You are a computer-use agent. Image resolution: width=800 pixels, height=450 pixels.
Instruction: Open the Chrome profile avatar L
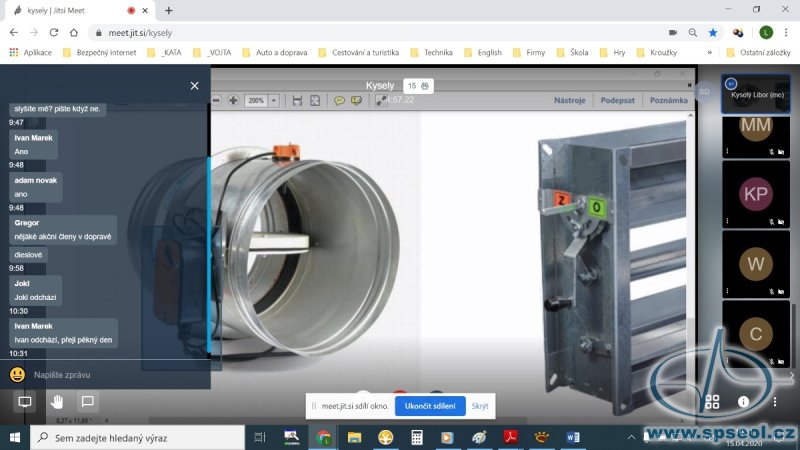point(766,33)
